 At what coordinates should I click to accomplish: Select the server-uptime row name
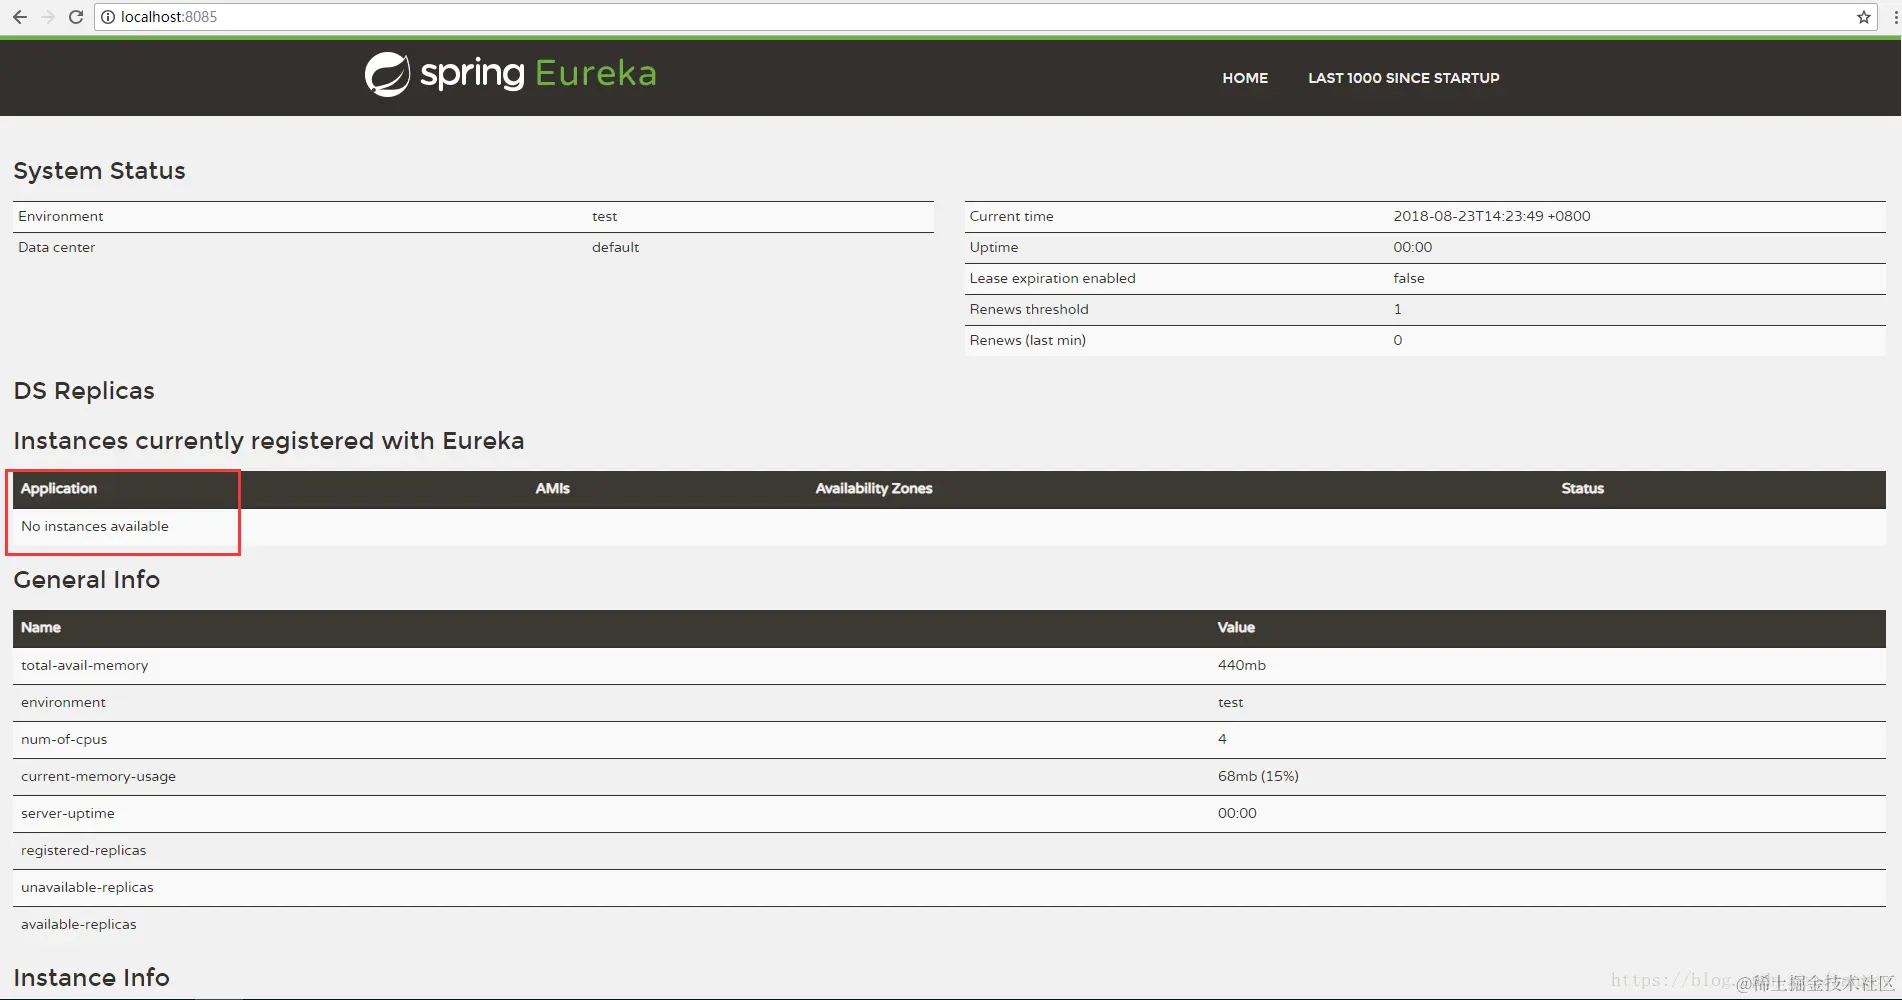[x=67, y=813]
